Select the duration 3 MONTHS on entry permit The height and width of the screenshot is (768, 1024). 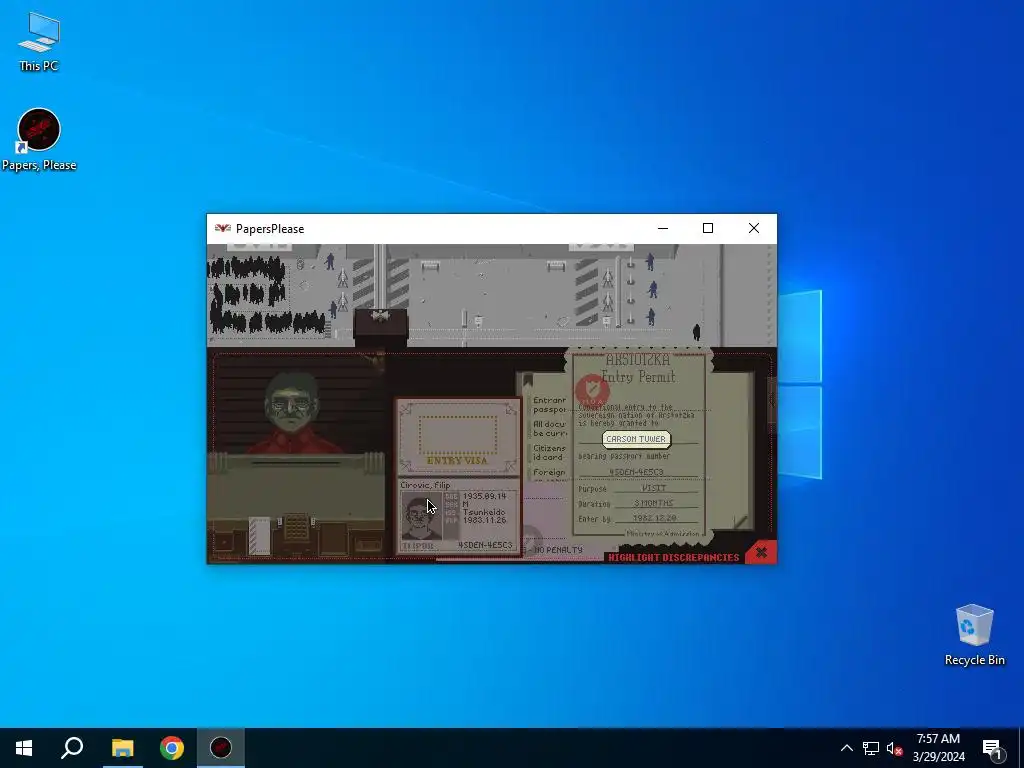tap(654, 504)
